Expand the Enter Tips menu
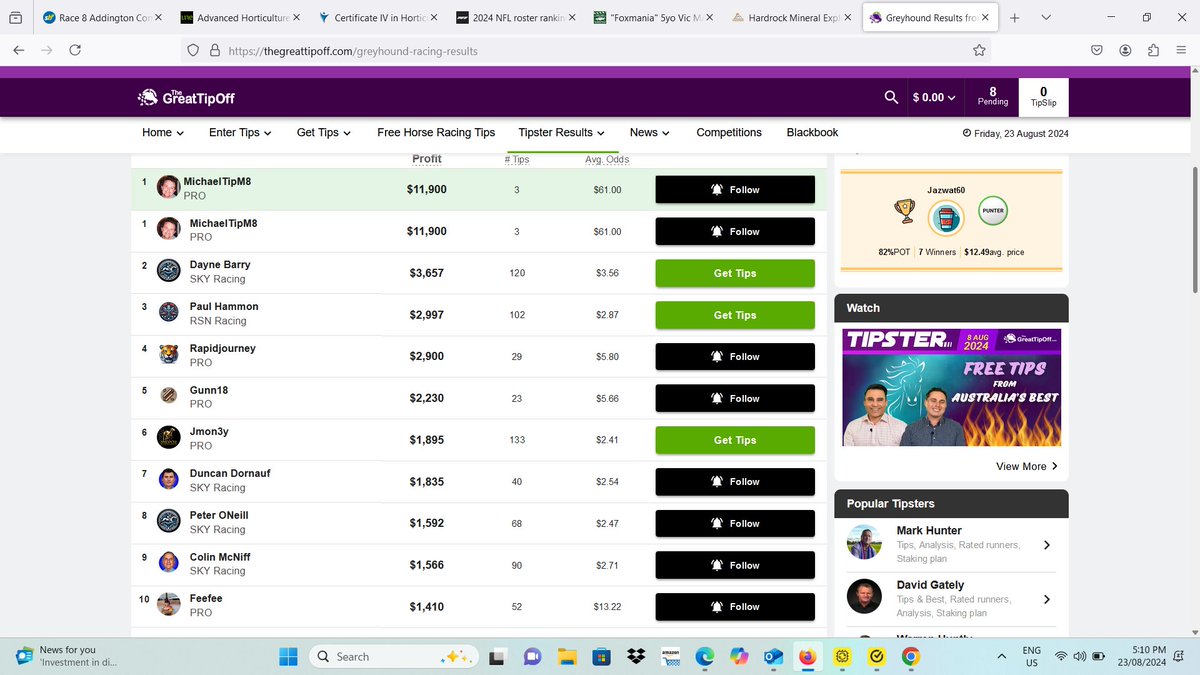1200x675 pixels. [x=240, y=132]
